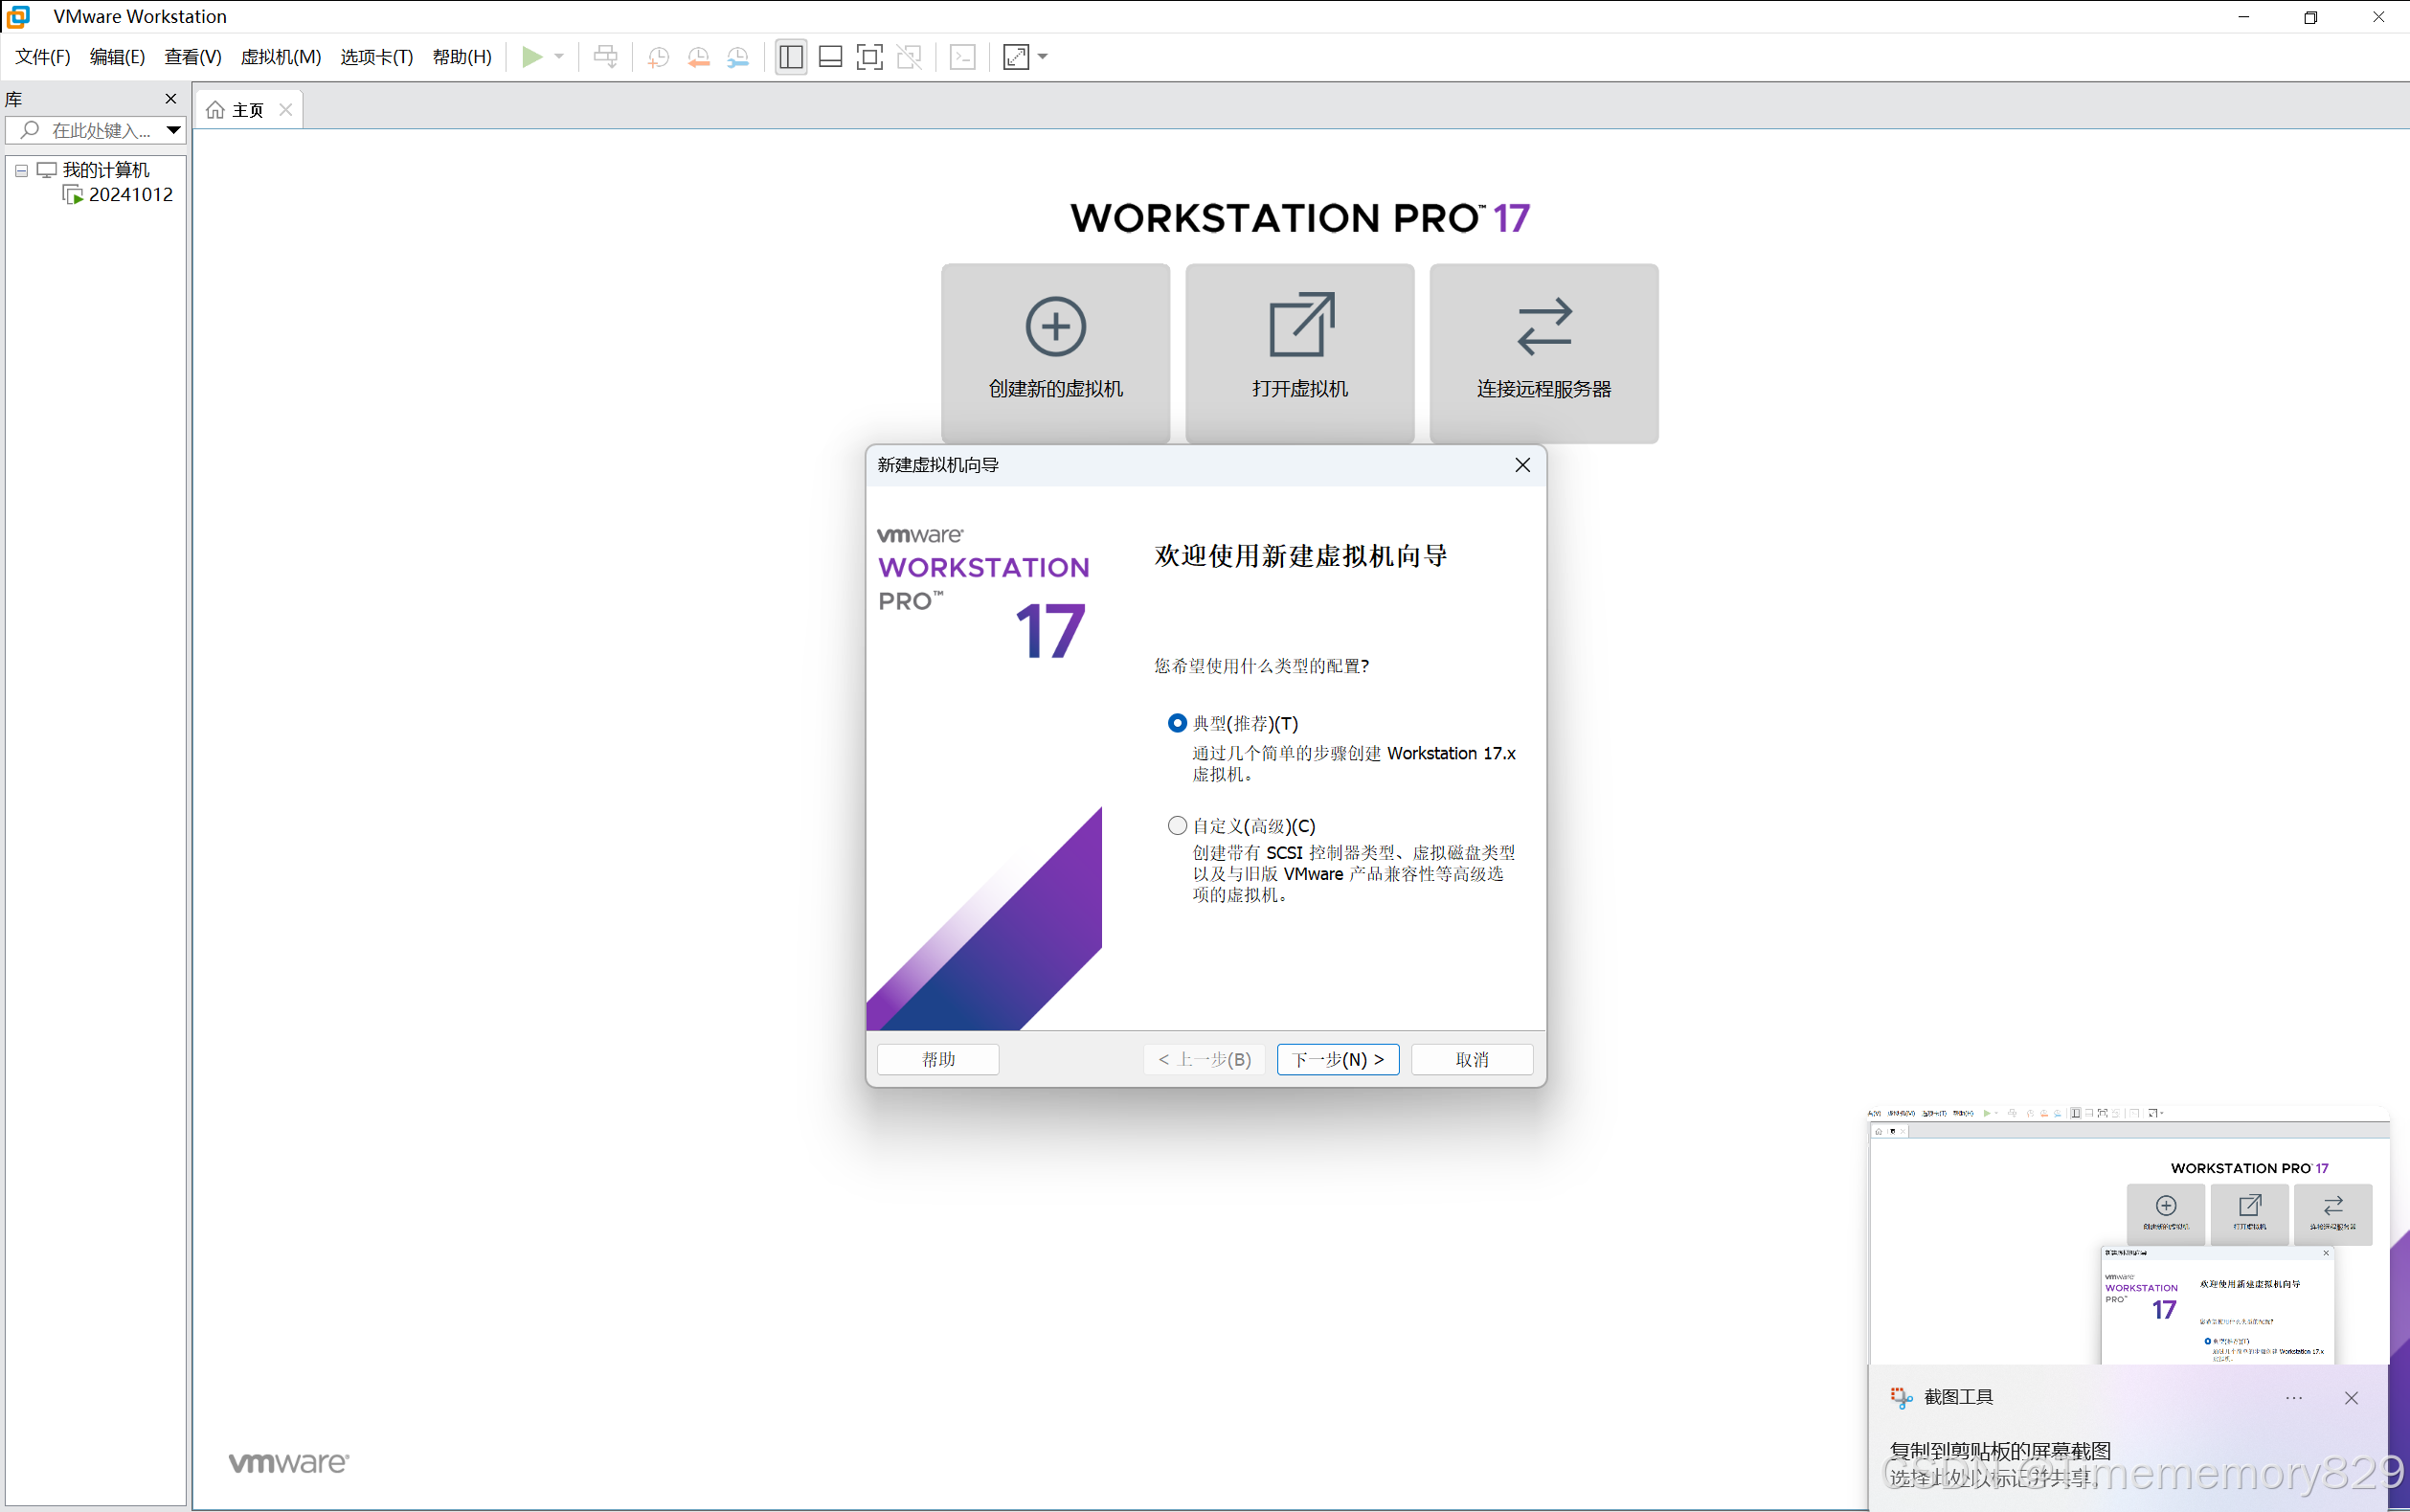Click the 截图工具 notification app icon
This screenshot has width=2410, height=1512.
1901,1397
